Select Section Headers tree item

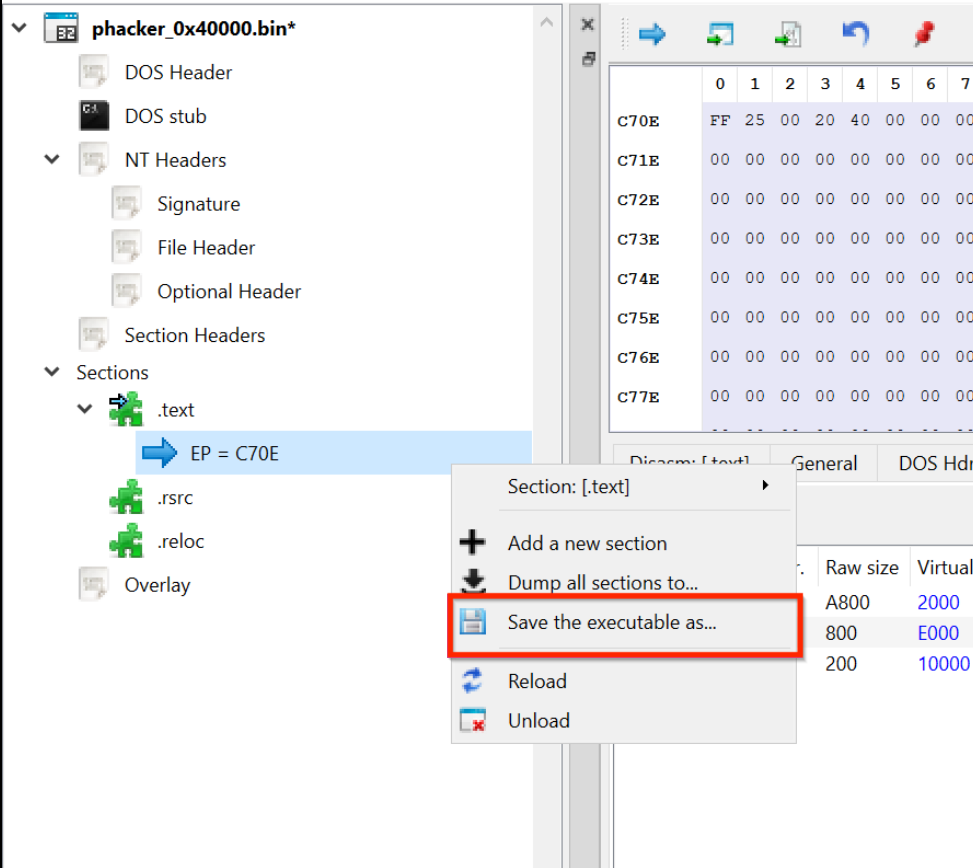tap(195, 335)
